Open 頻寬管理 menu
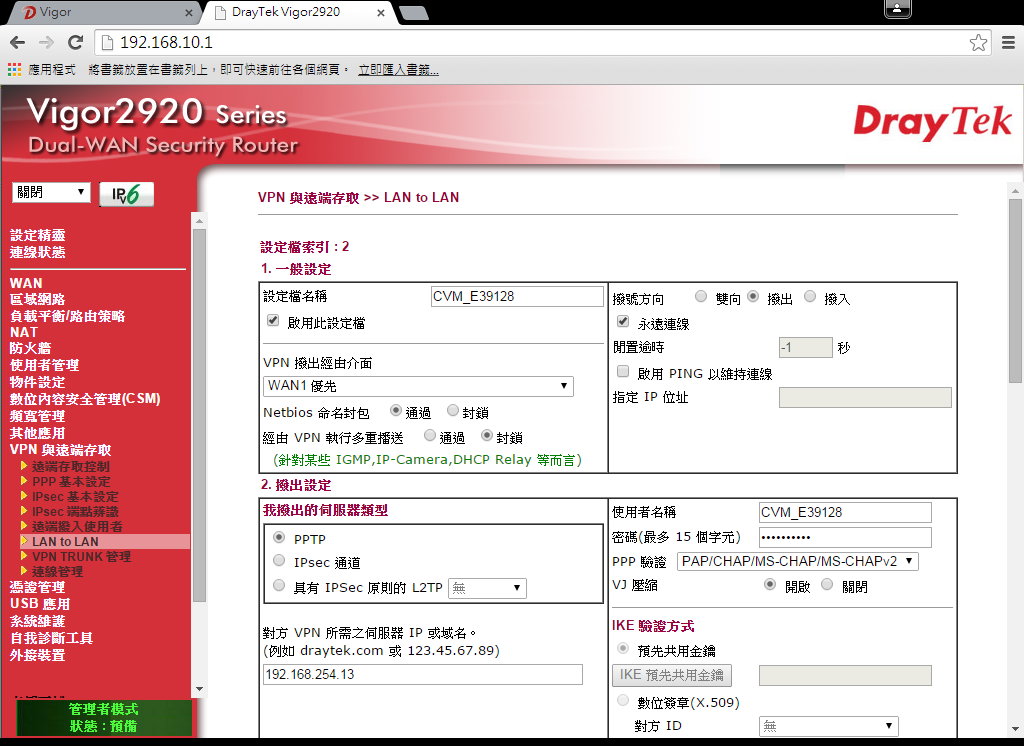 tap(38, 416)
